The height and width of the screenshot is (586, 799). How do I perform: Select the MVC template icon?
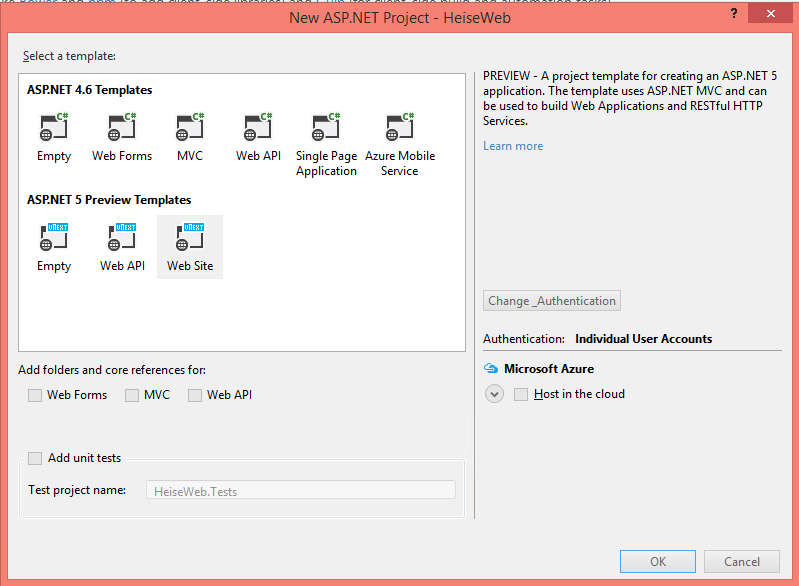pyautogui.click(x=190, y=127)
